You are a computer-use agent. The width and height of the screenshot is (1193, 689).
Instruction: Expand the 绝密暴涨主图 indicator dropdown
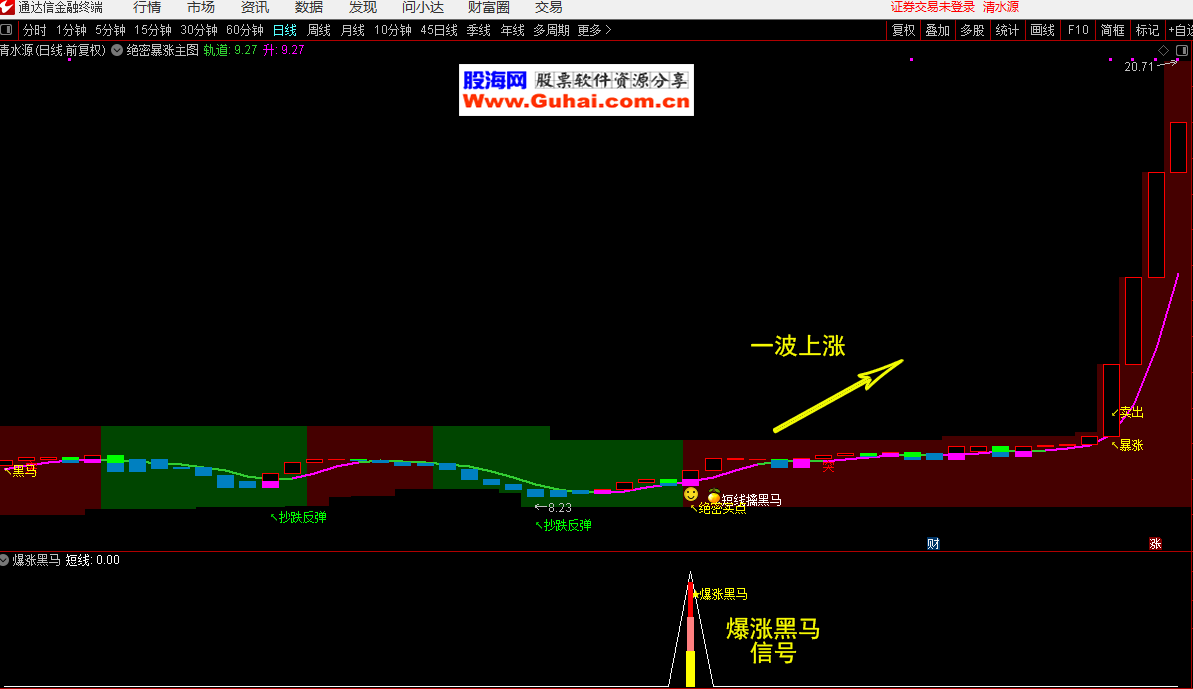coord(117,50)
